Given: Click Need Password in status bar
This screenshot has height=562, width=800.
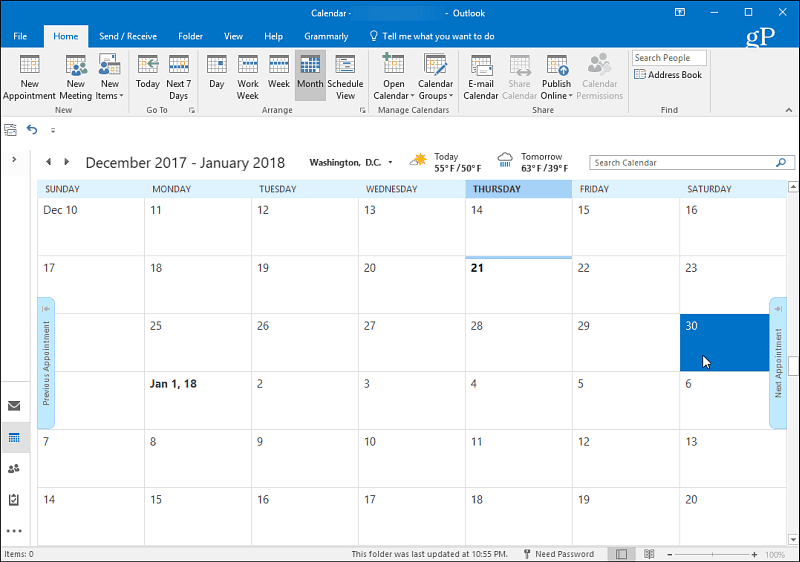Looking at the screenshot, I should pyautogui.click(x=559, y=554).
